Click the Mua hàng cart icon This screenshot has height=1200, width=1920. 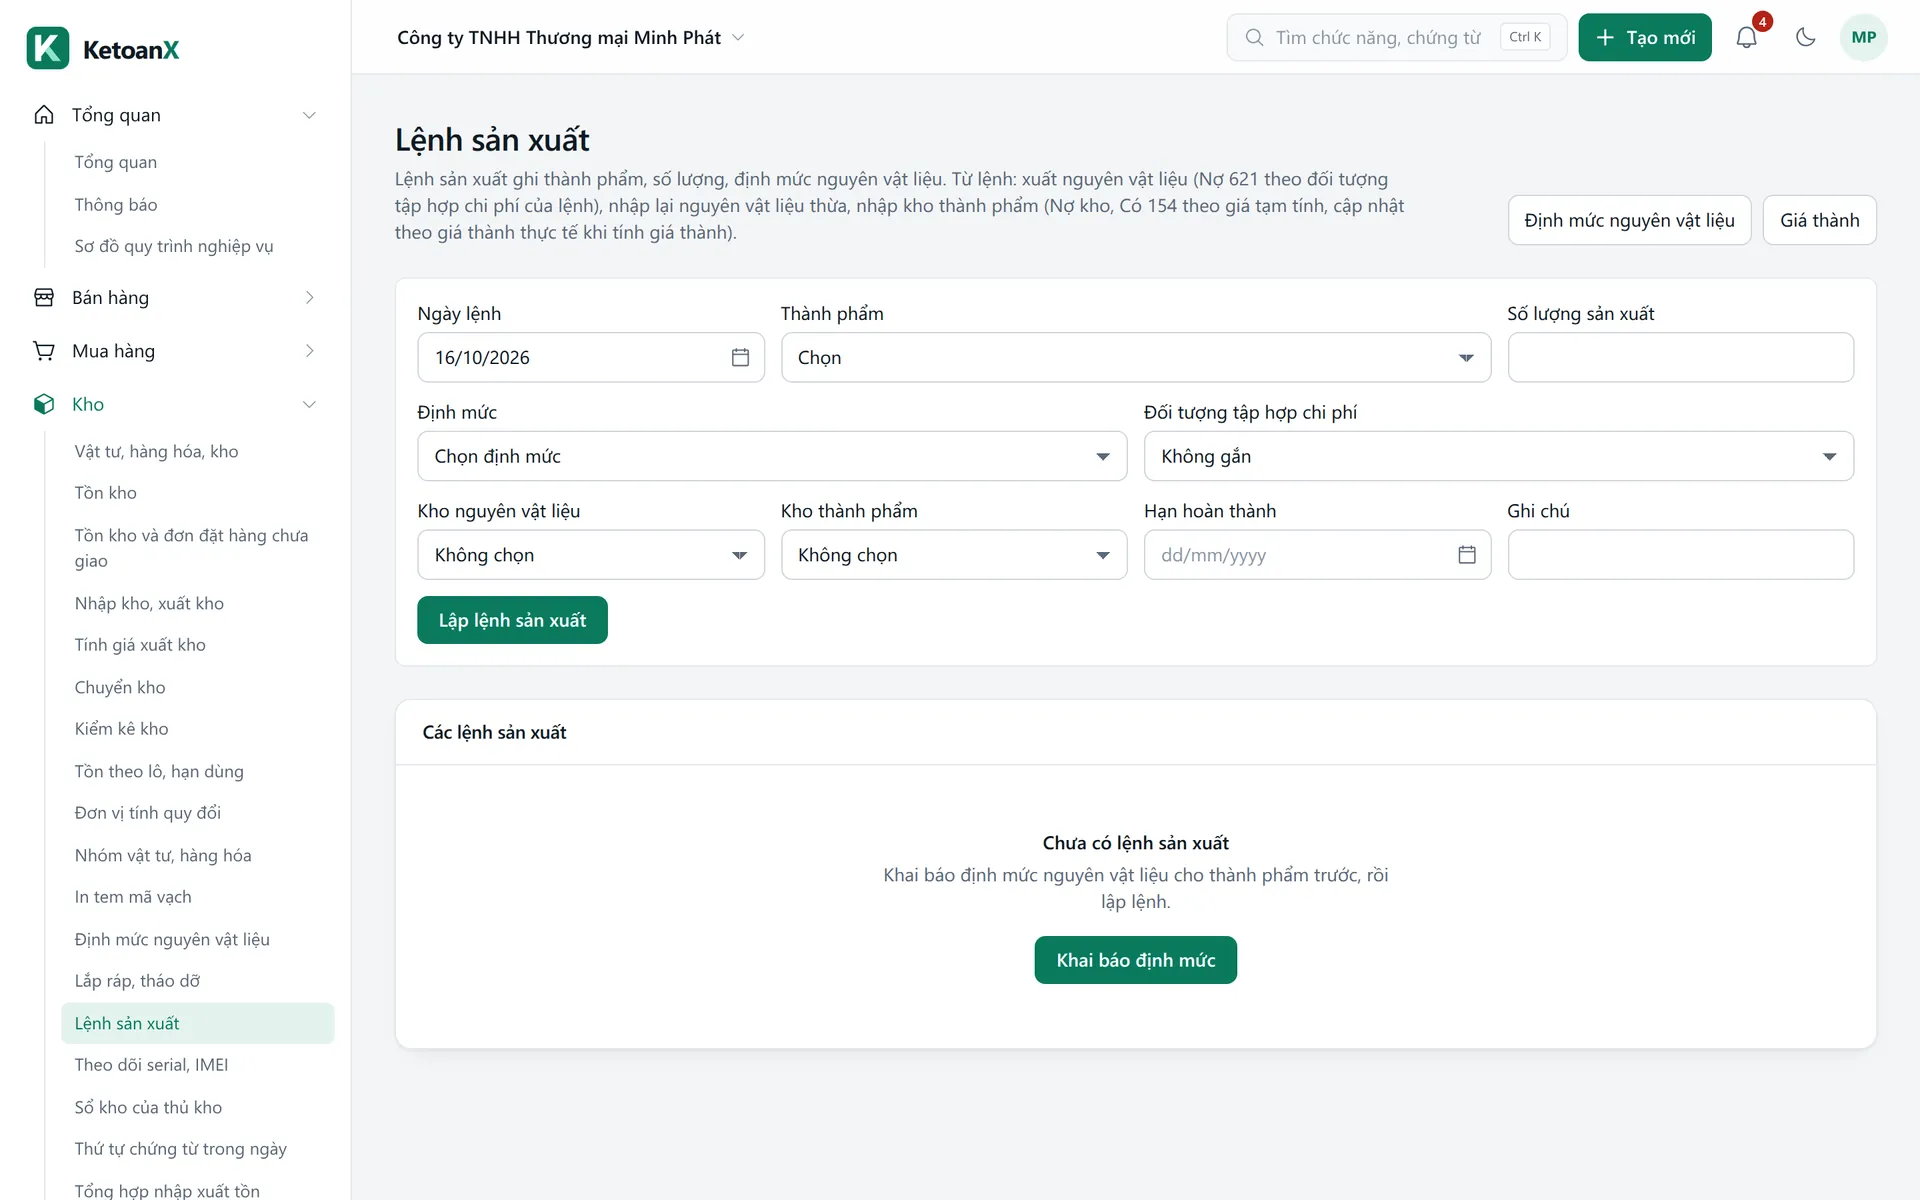tap(44, 351)
